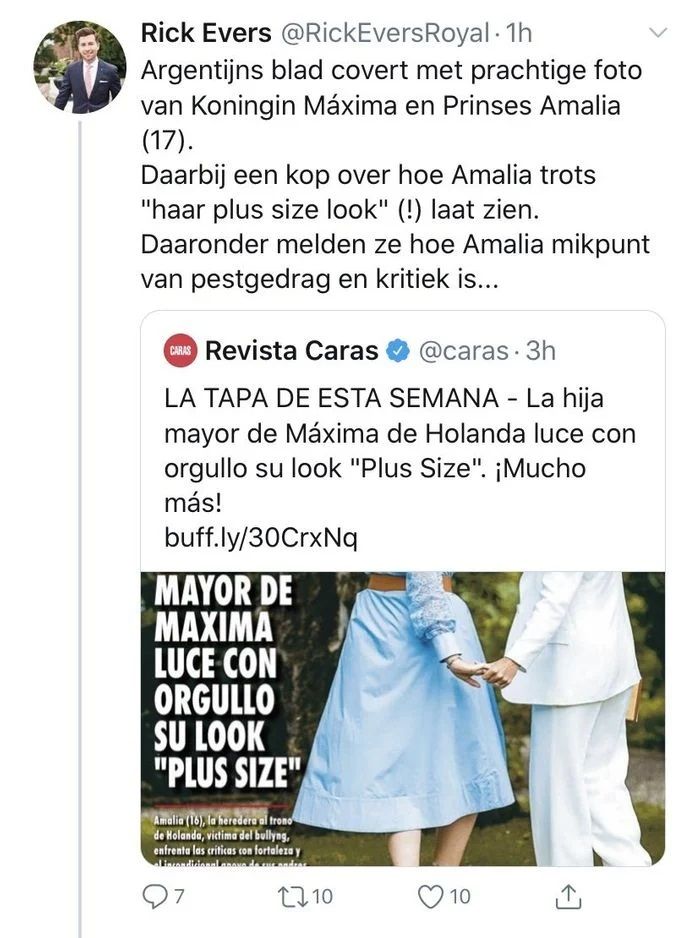Open the @RickEversRoyal handle
Image resolution: width=700 pixels, height=938 pixels.
pyautogui.click(x=385, y=33)
